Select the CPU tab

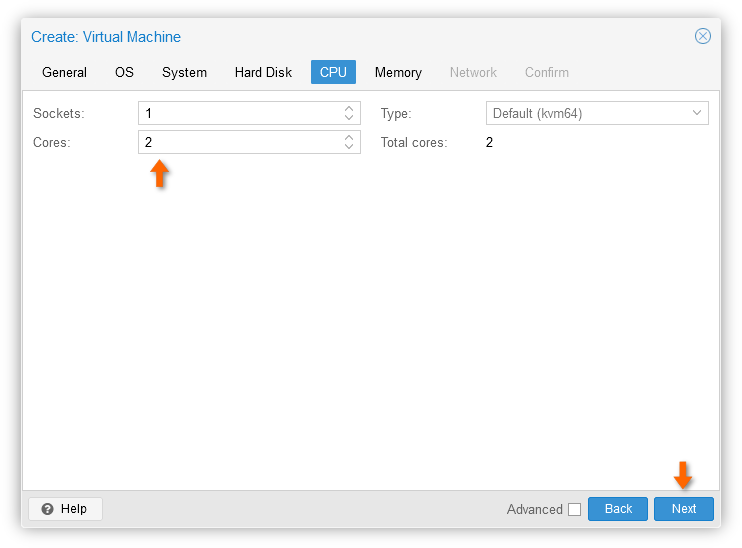(x=333, y=72)
